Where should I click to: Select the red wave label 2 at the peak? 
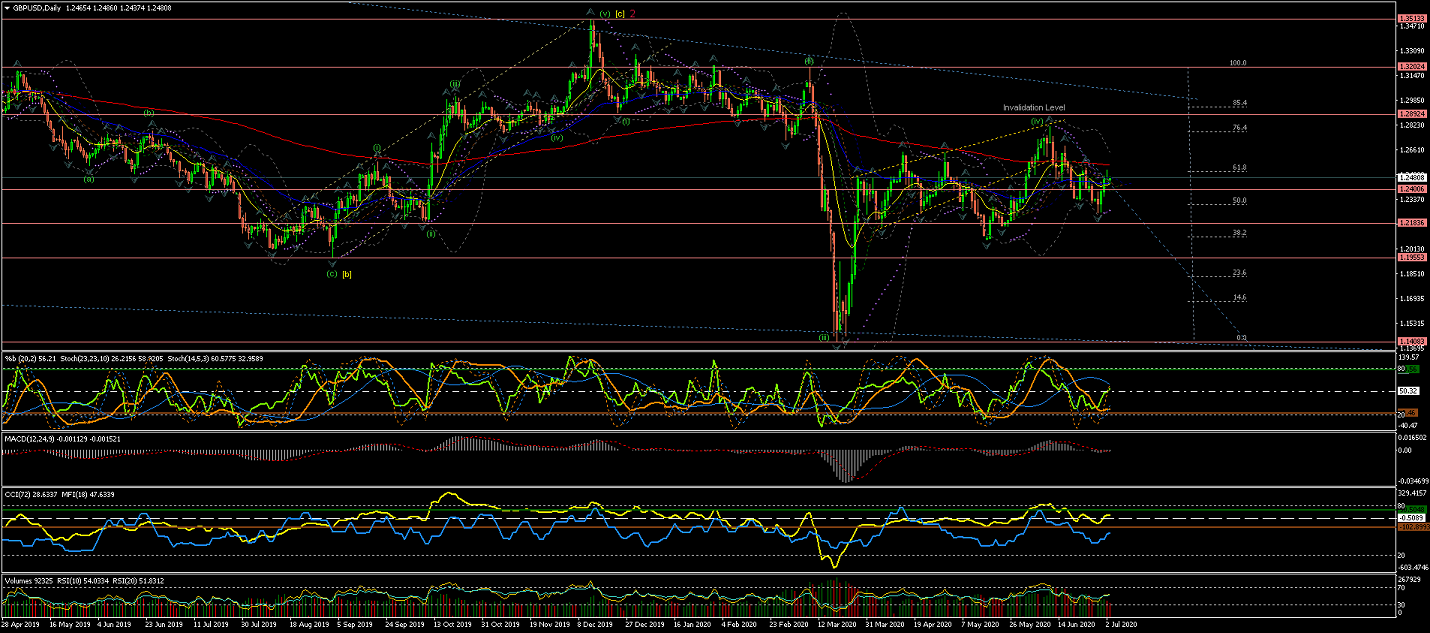click(x=632, y=14)
